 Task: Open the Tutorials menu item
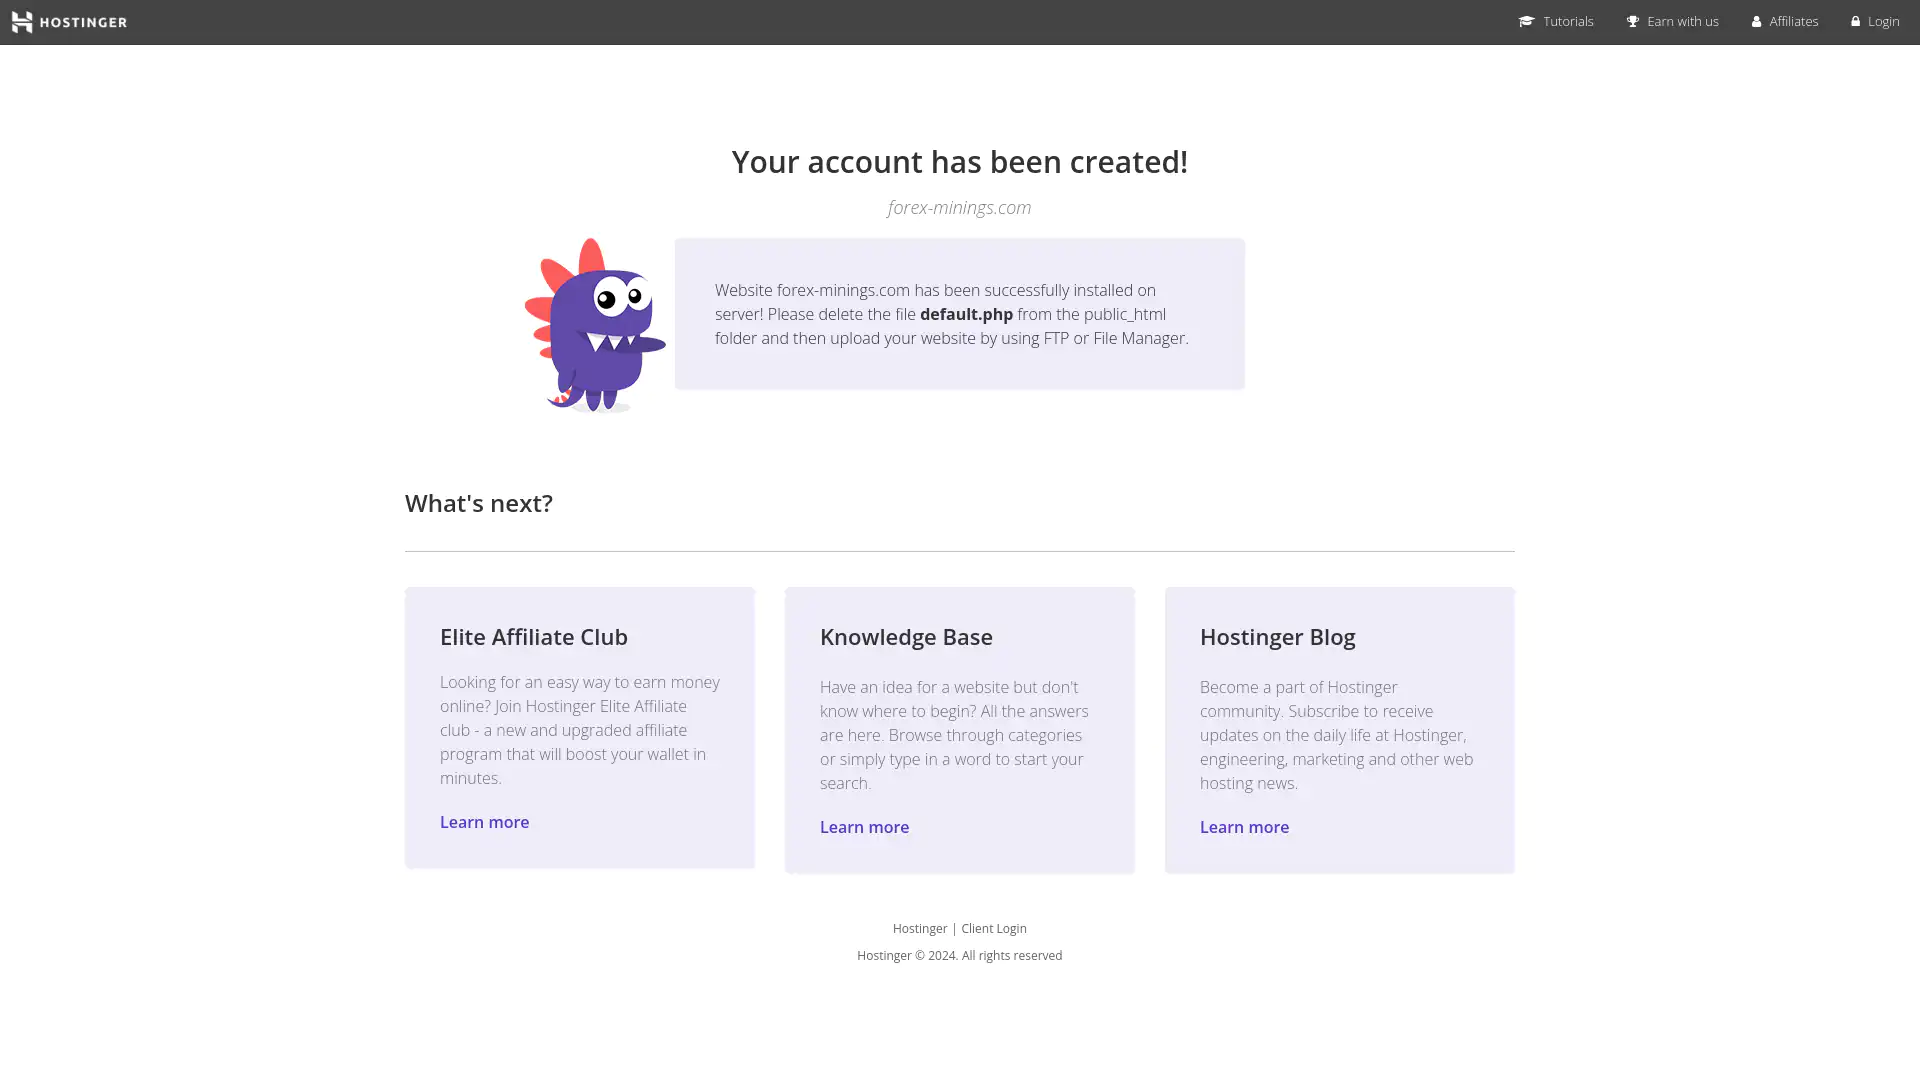[1567, 21]
